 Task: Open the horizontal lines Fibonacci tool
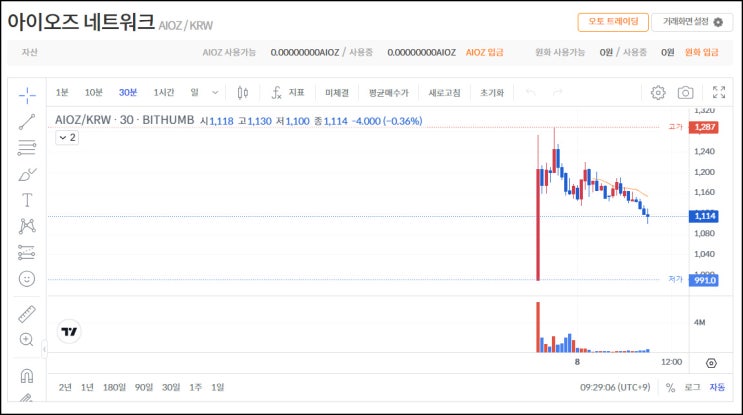coord(27,148)
